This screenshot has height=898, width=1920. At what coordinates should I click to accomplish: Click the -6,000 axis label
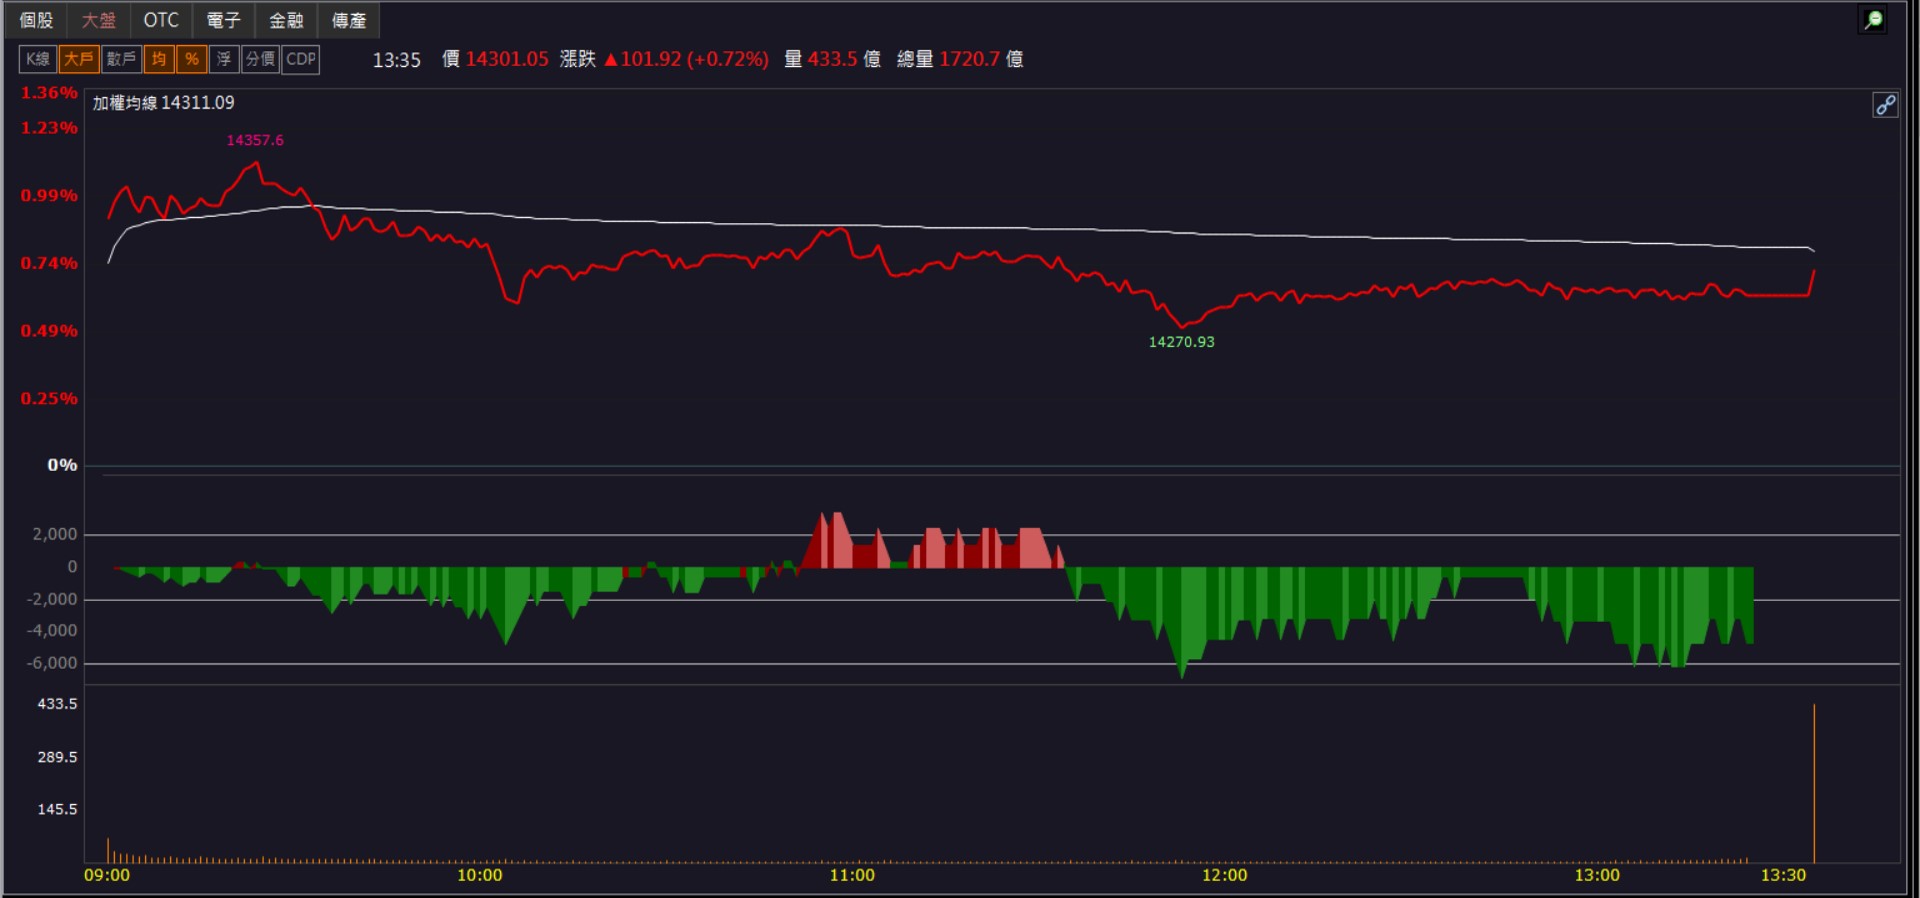pyautogui.click(x=52, y=663)
